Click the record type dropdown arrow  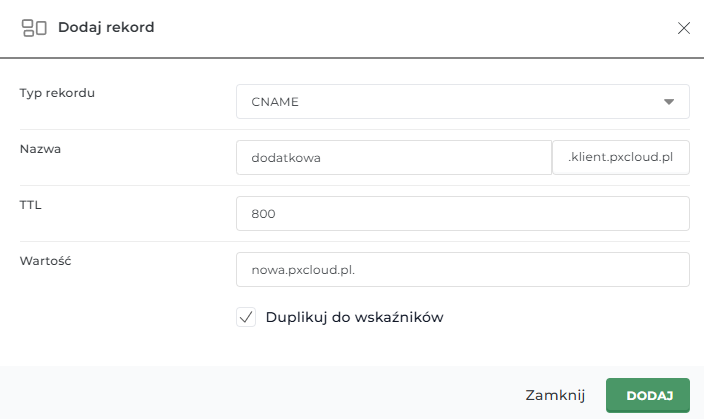pyautogui.click(x=668, y=102)
